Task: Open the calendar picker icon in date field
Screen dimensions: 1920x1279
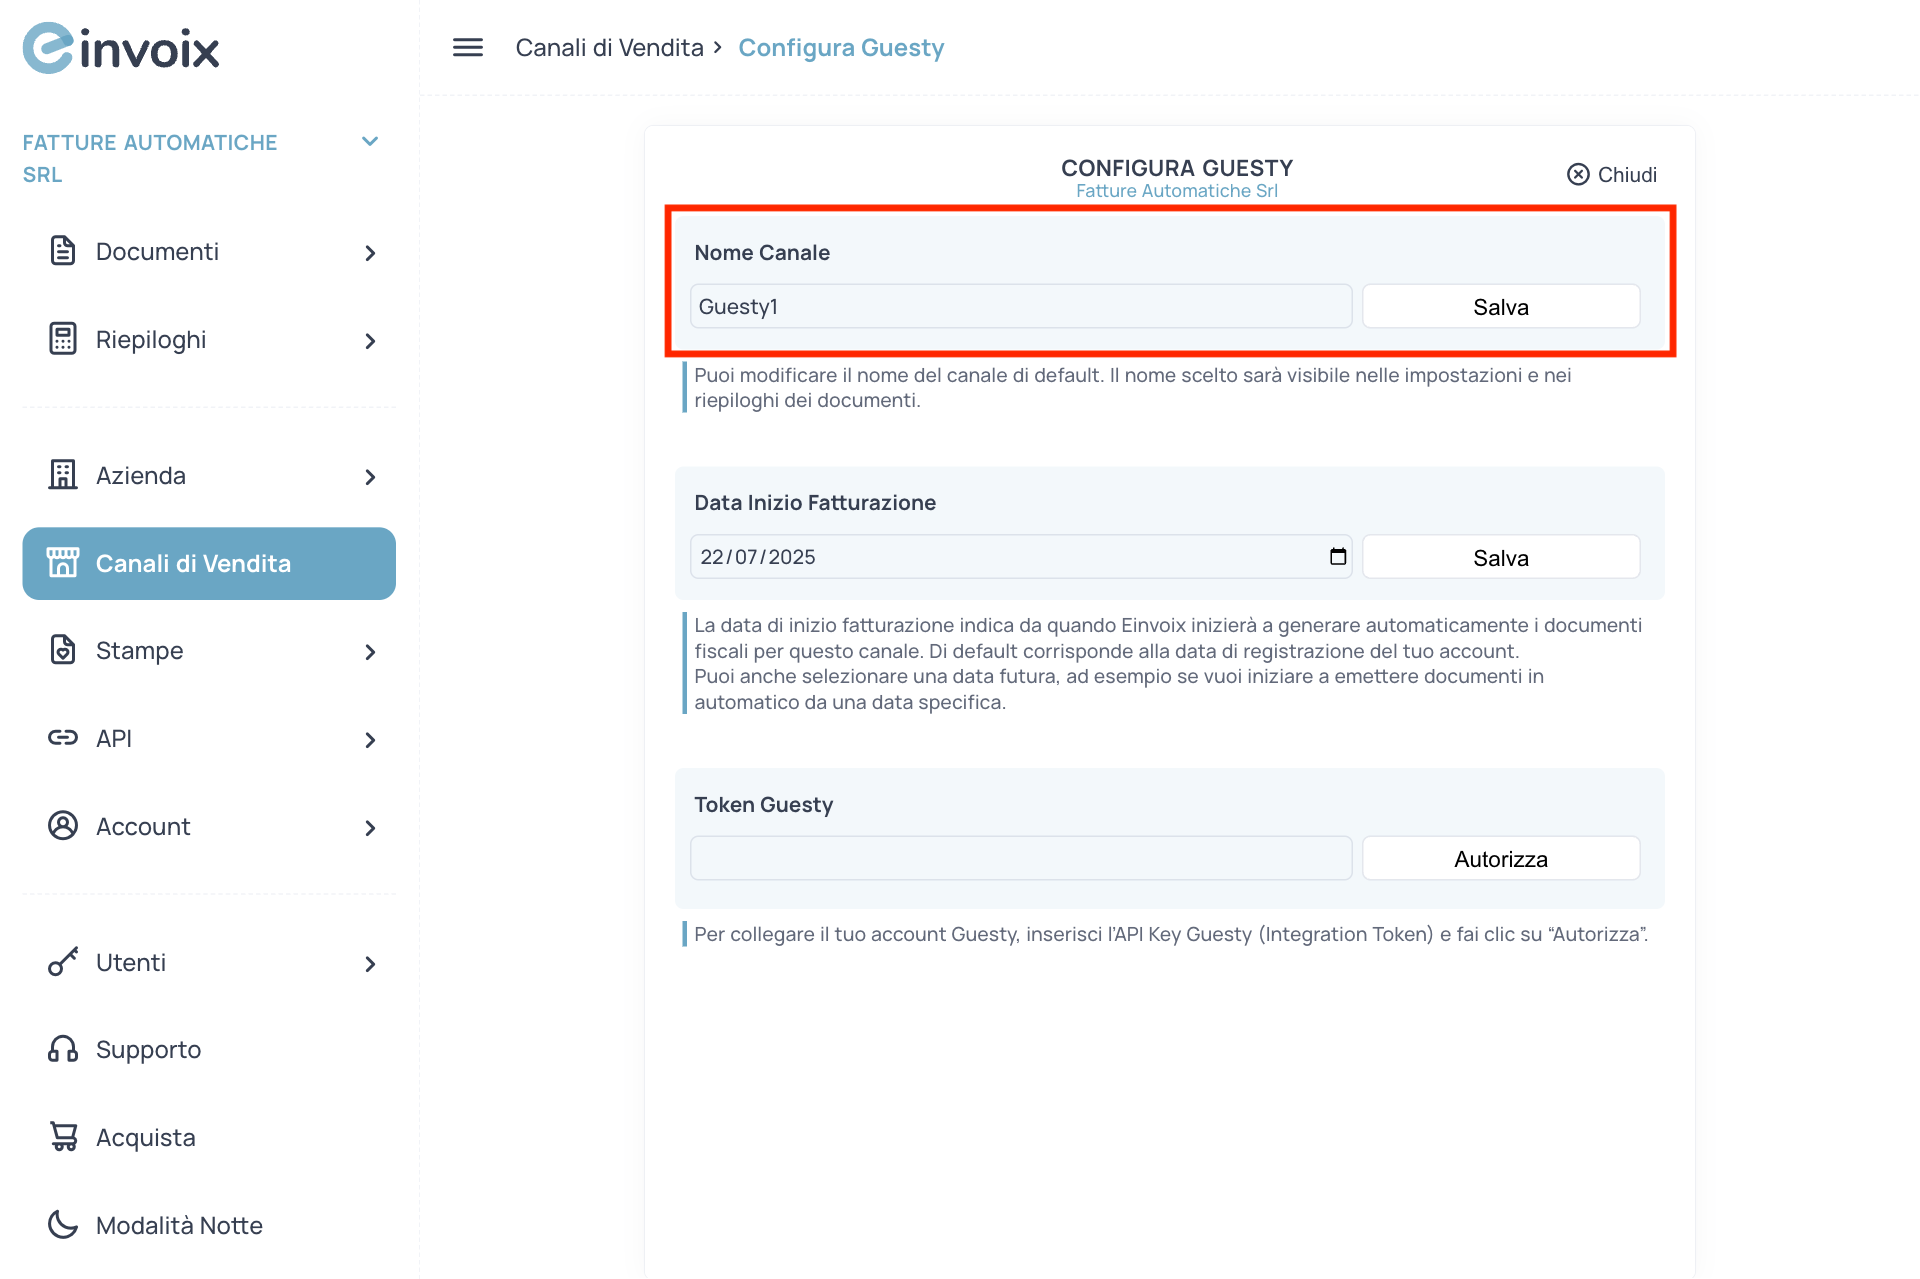Action: (1337, 557)
